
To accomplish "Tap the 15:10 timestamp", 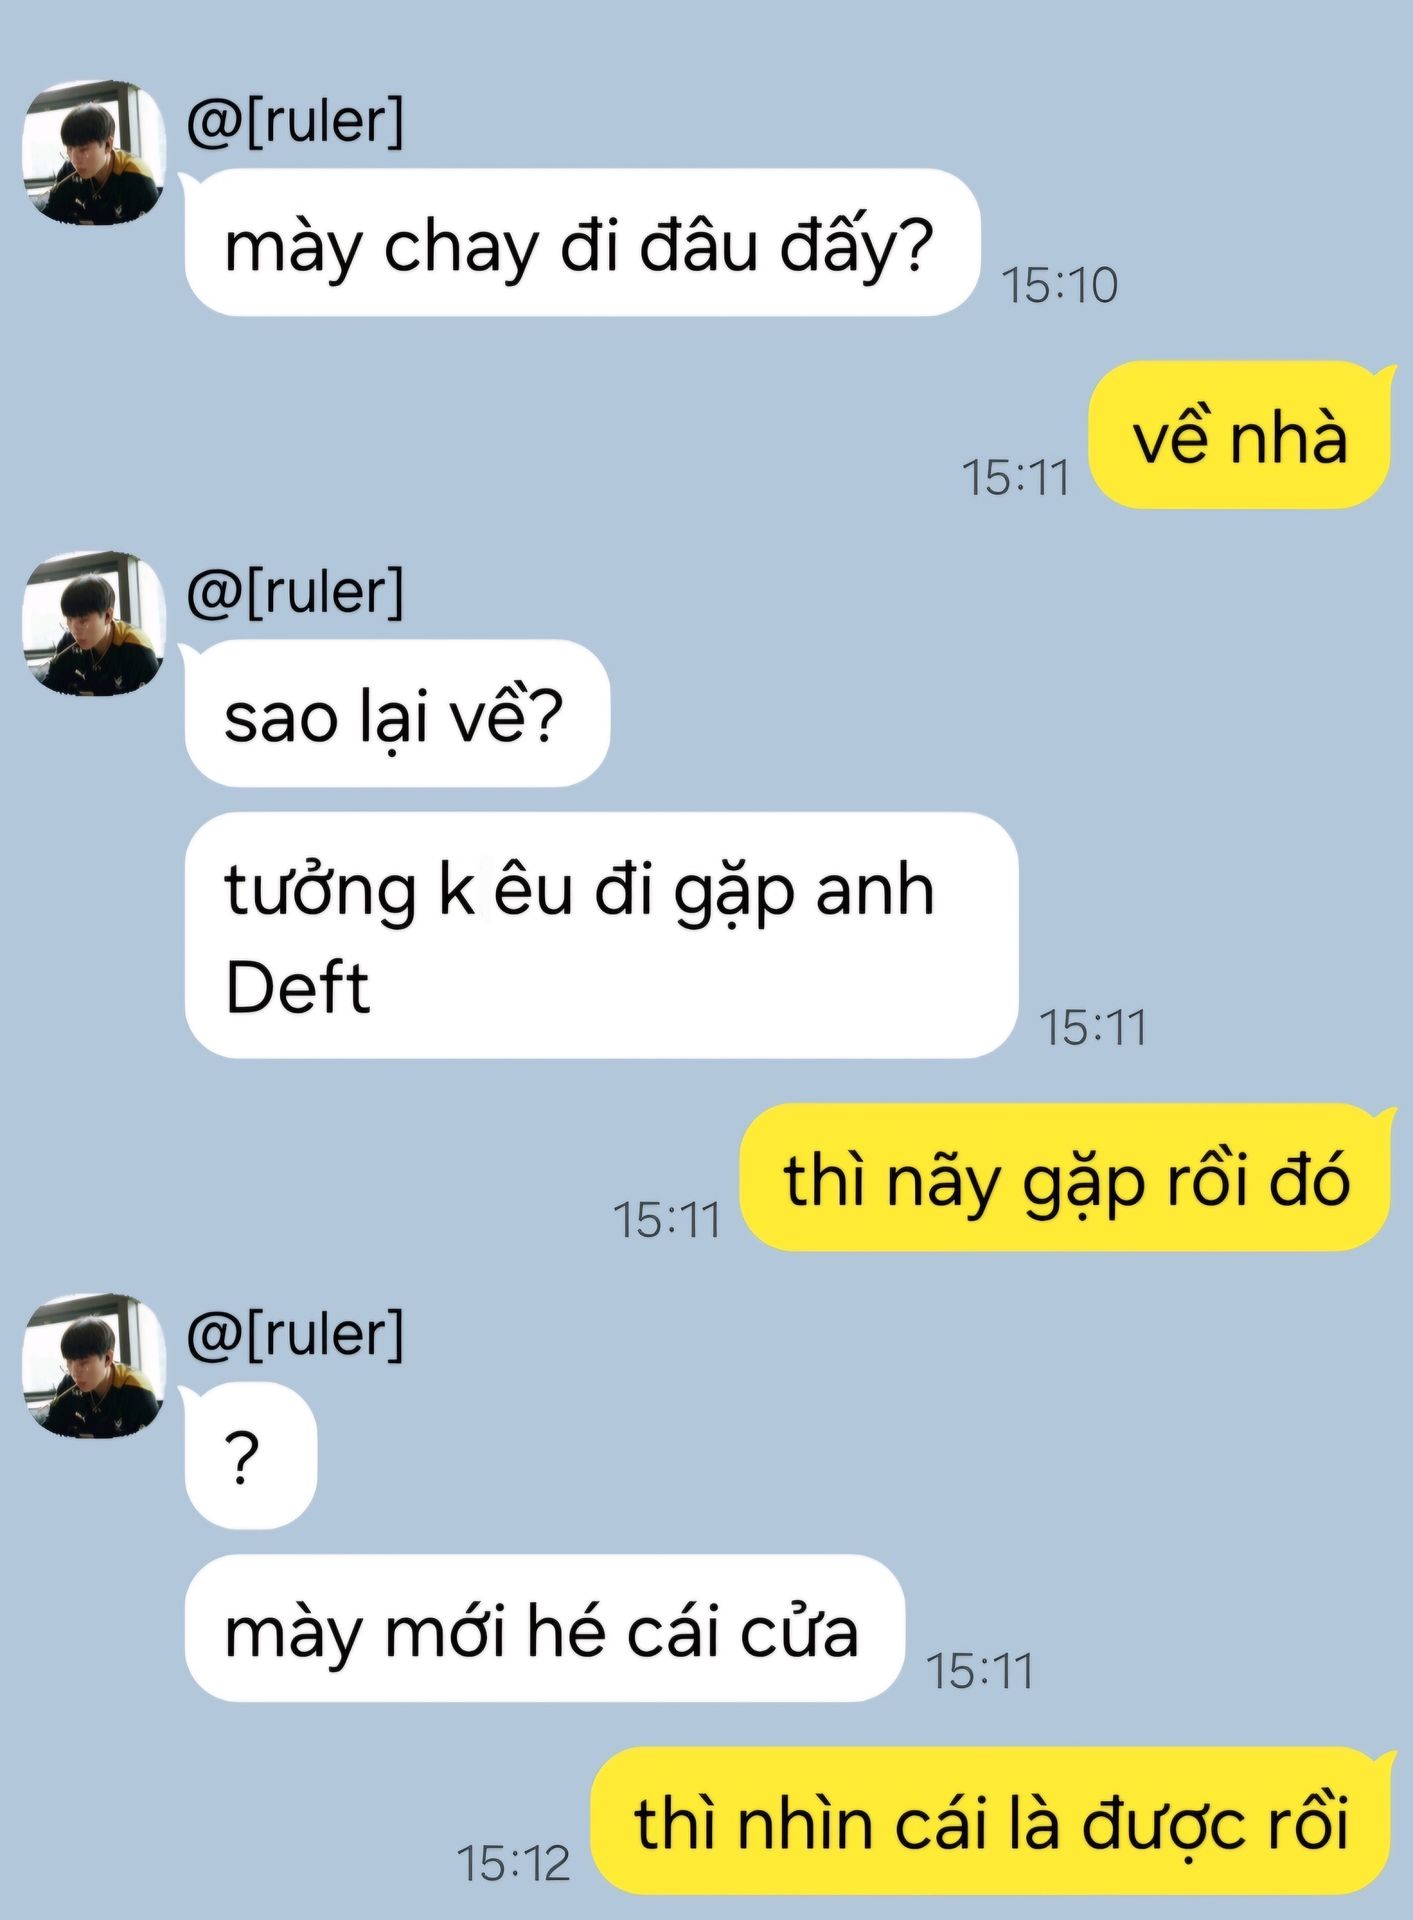I will (x=1059, y=285).
